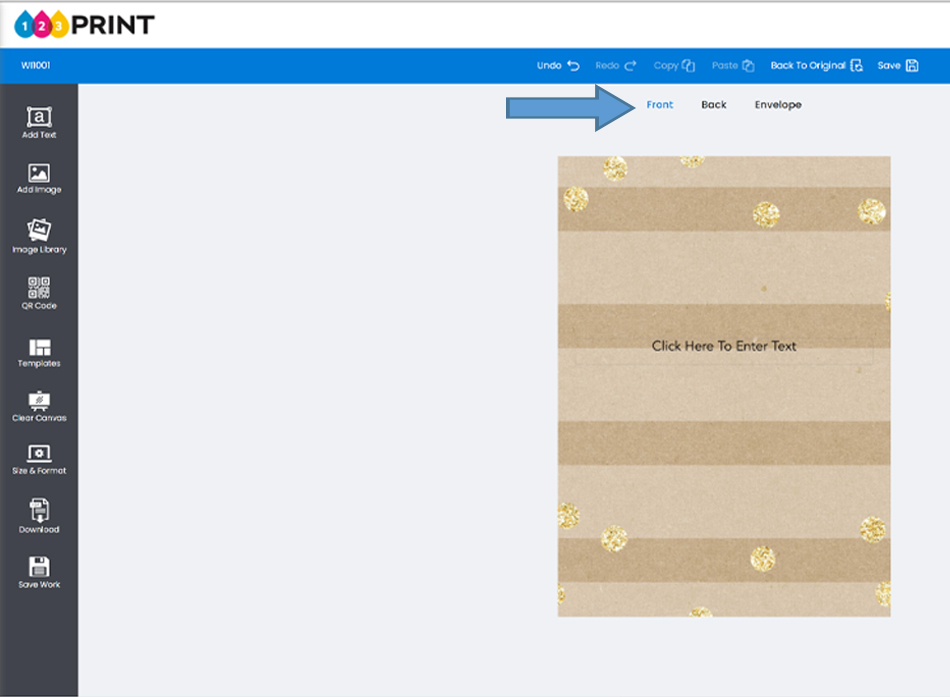Click the Redo button
This screenshot has width=950, height=697.
(x=615, y=66)
